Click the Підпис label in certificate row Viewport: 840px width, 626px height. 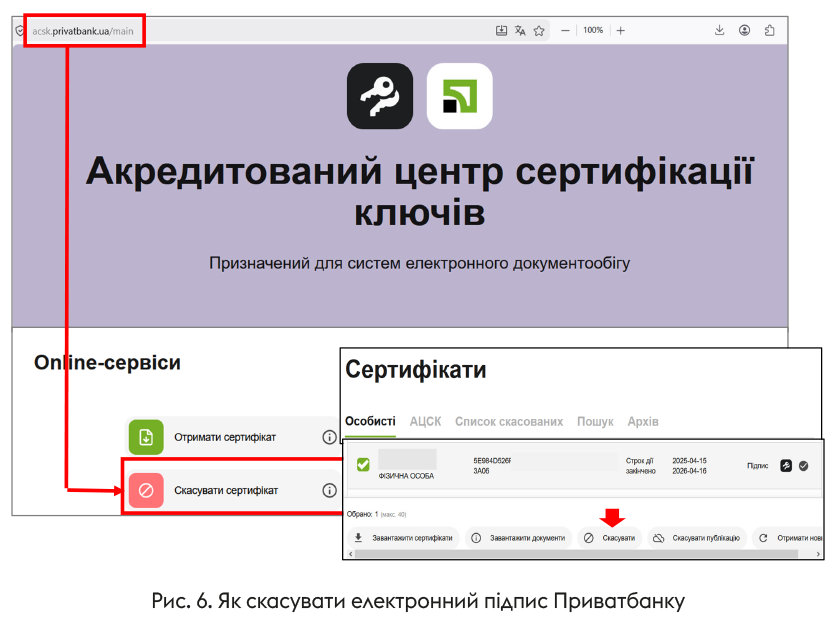758,466
